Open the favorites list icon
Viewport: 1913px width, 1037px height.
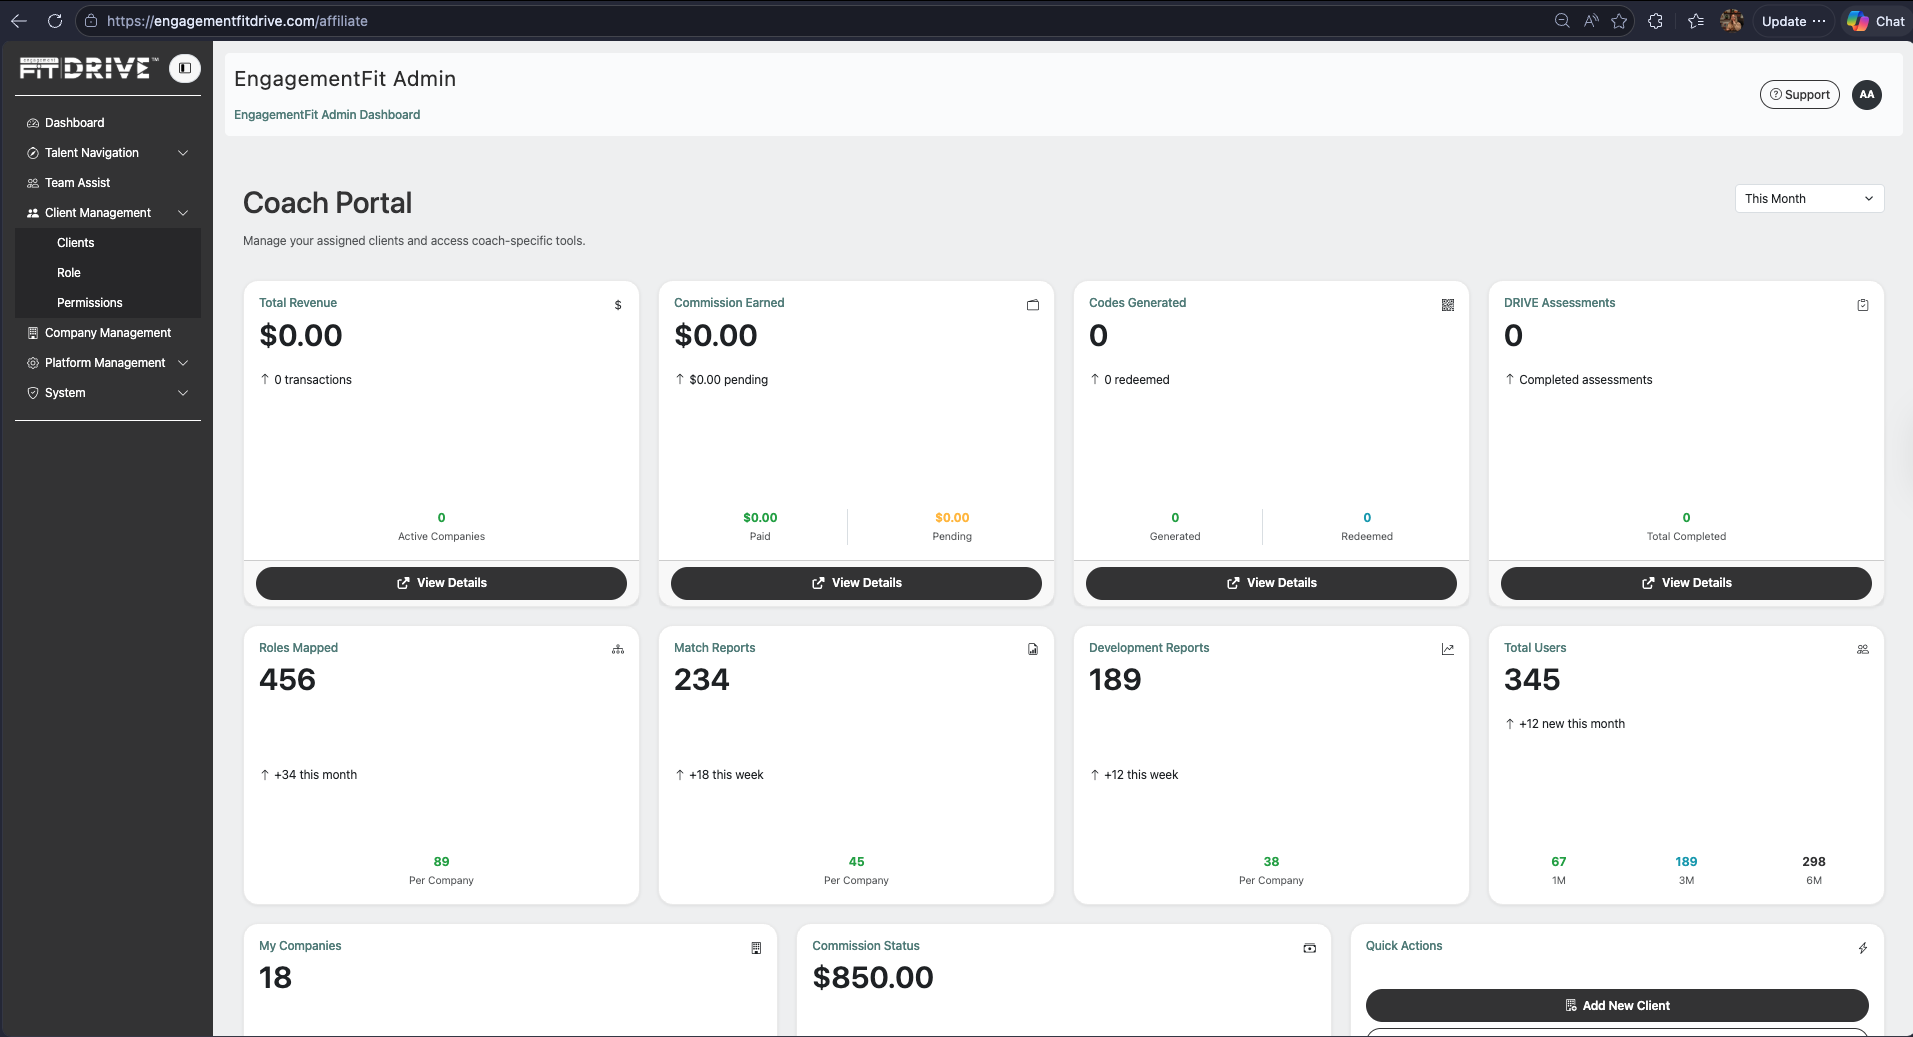click(1696, 21)
